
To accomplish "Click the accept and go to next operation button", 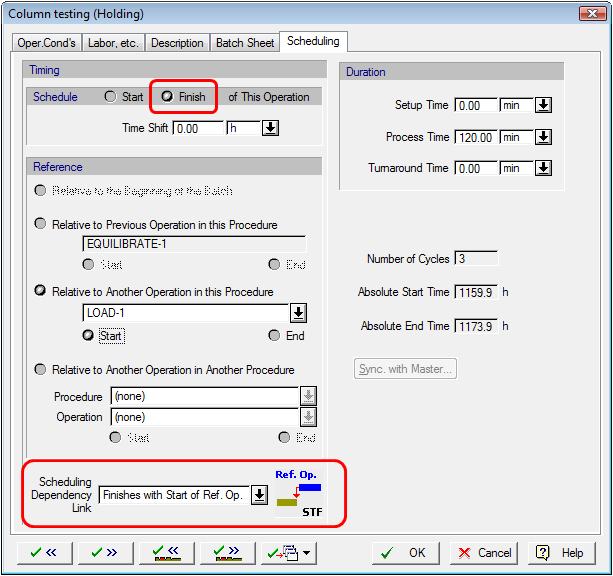I will coord(100,552).
